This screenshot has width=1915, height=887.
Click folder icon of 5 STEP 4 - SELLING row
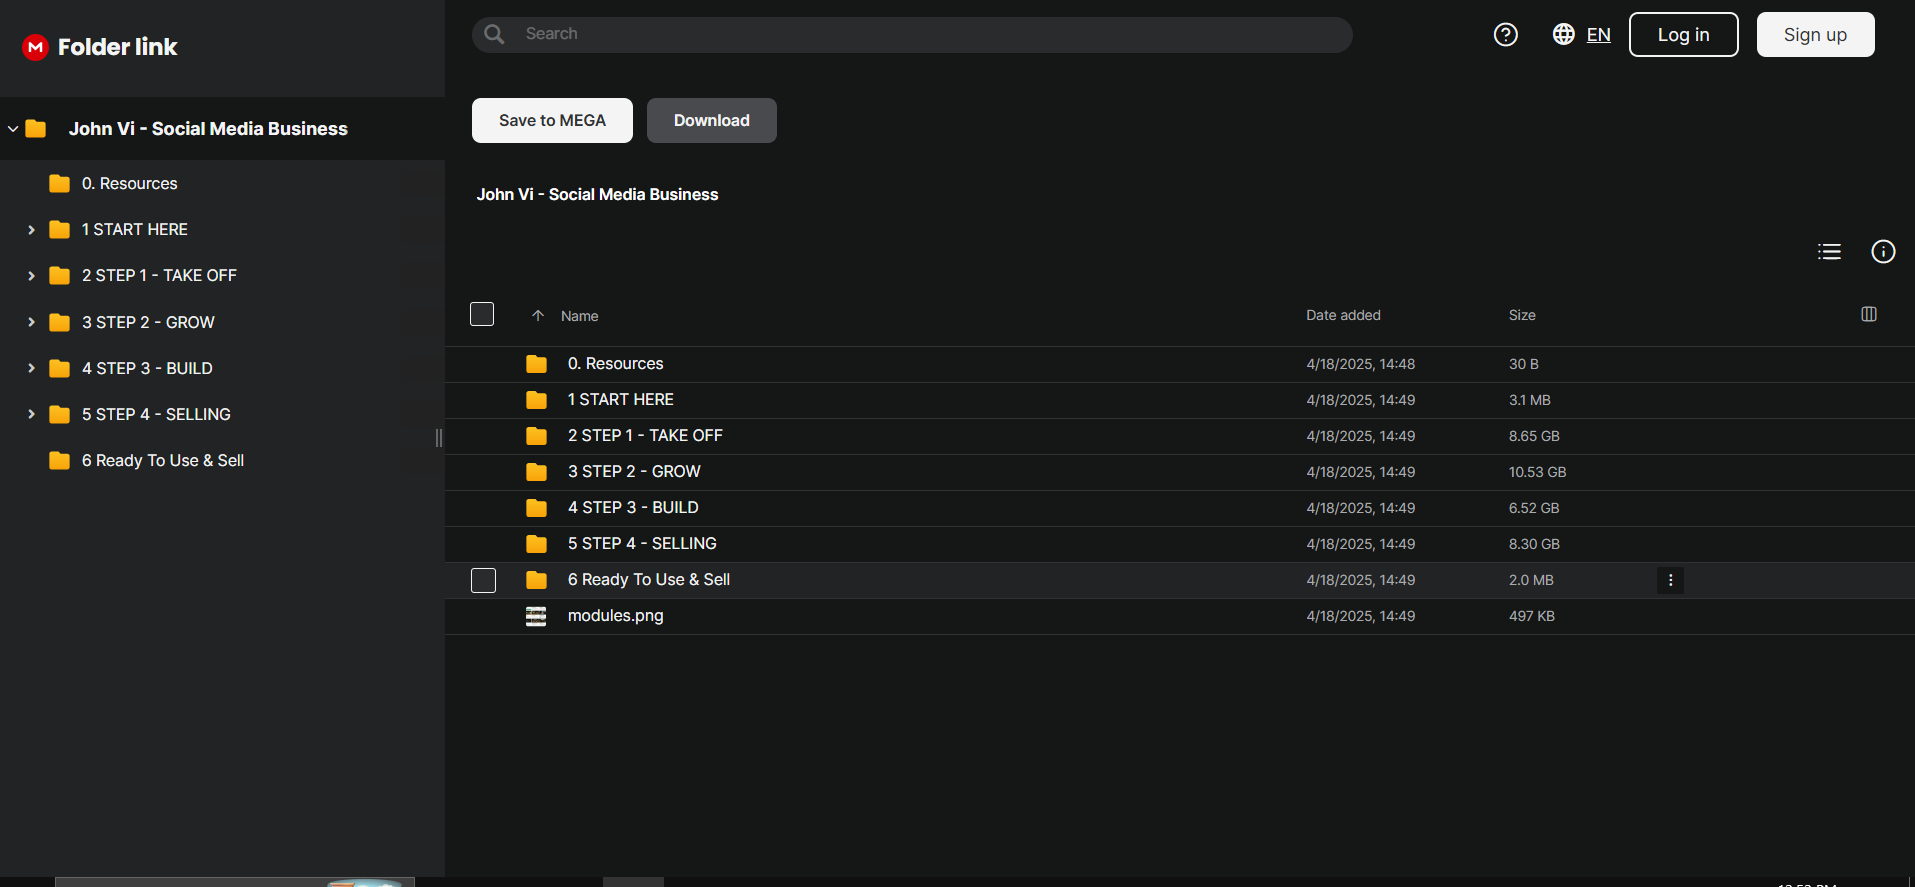point(536,544)
